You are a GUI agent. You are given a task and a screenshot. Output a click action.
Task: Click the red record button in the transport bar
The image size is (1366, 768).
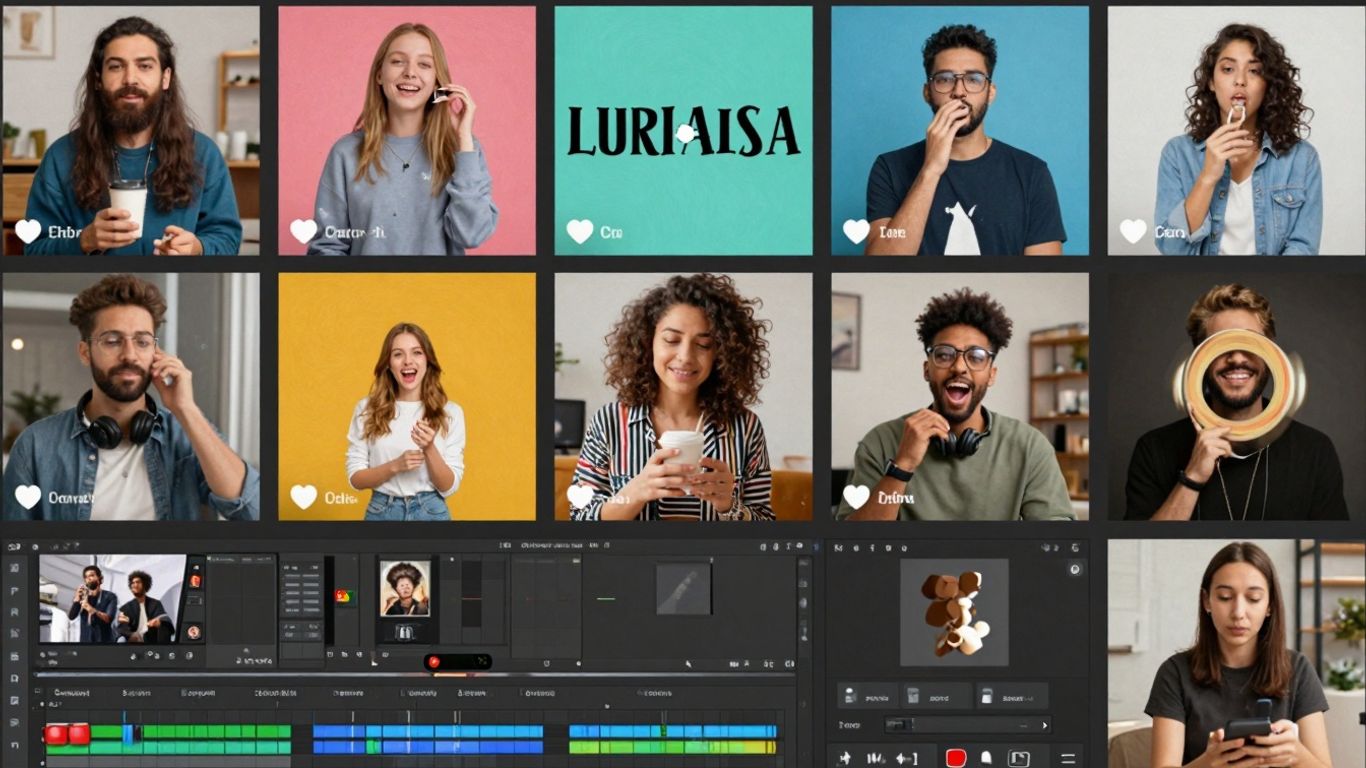pyautogui.click(x=955, y=758)
